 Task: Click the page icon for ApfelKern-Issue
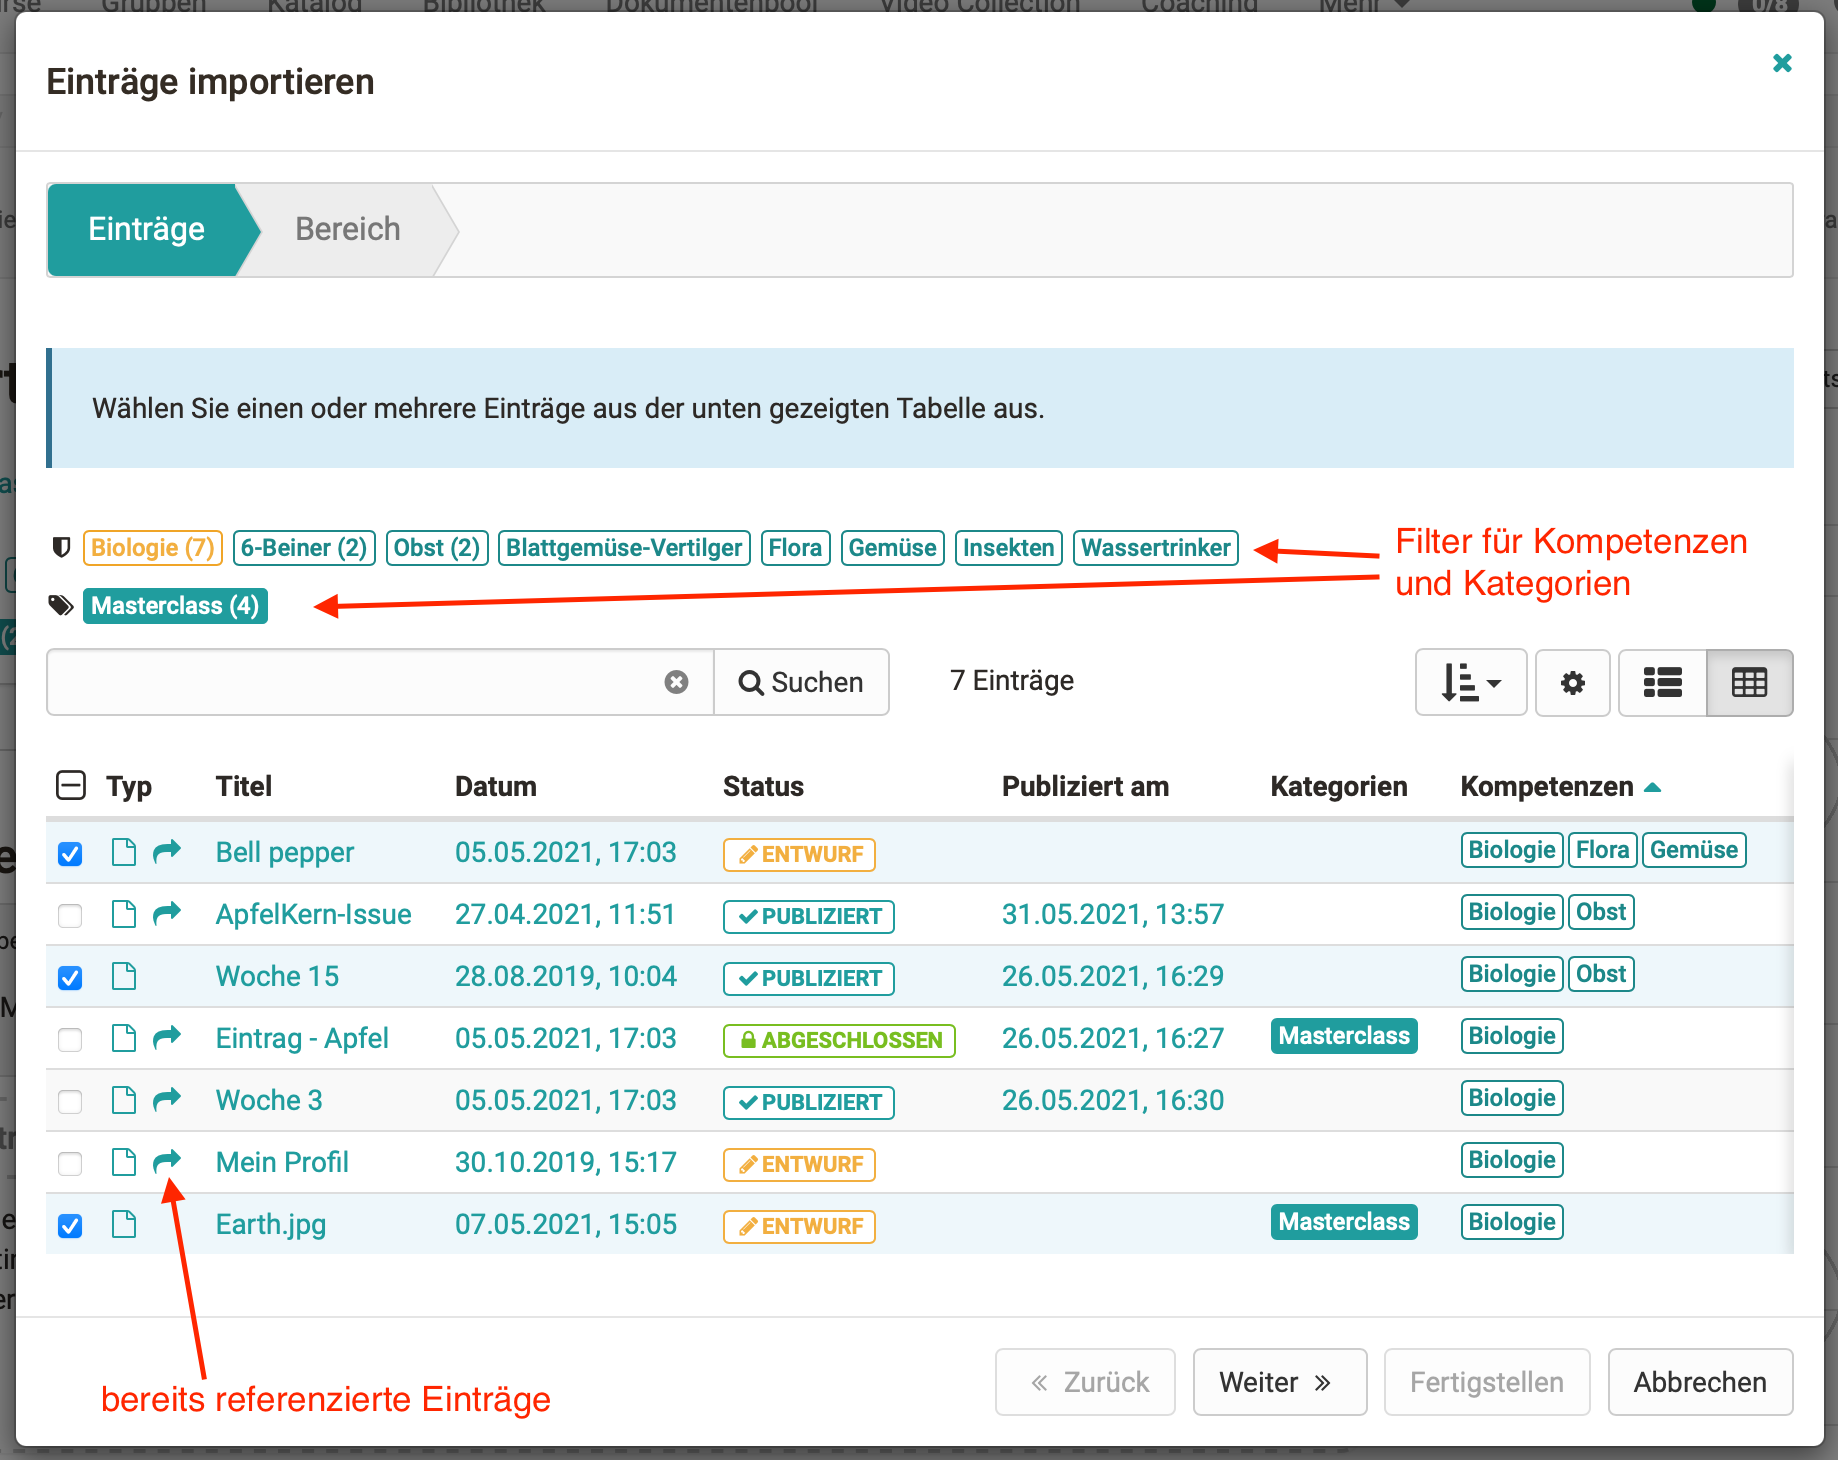pos(124,914)
